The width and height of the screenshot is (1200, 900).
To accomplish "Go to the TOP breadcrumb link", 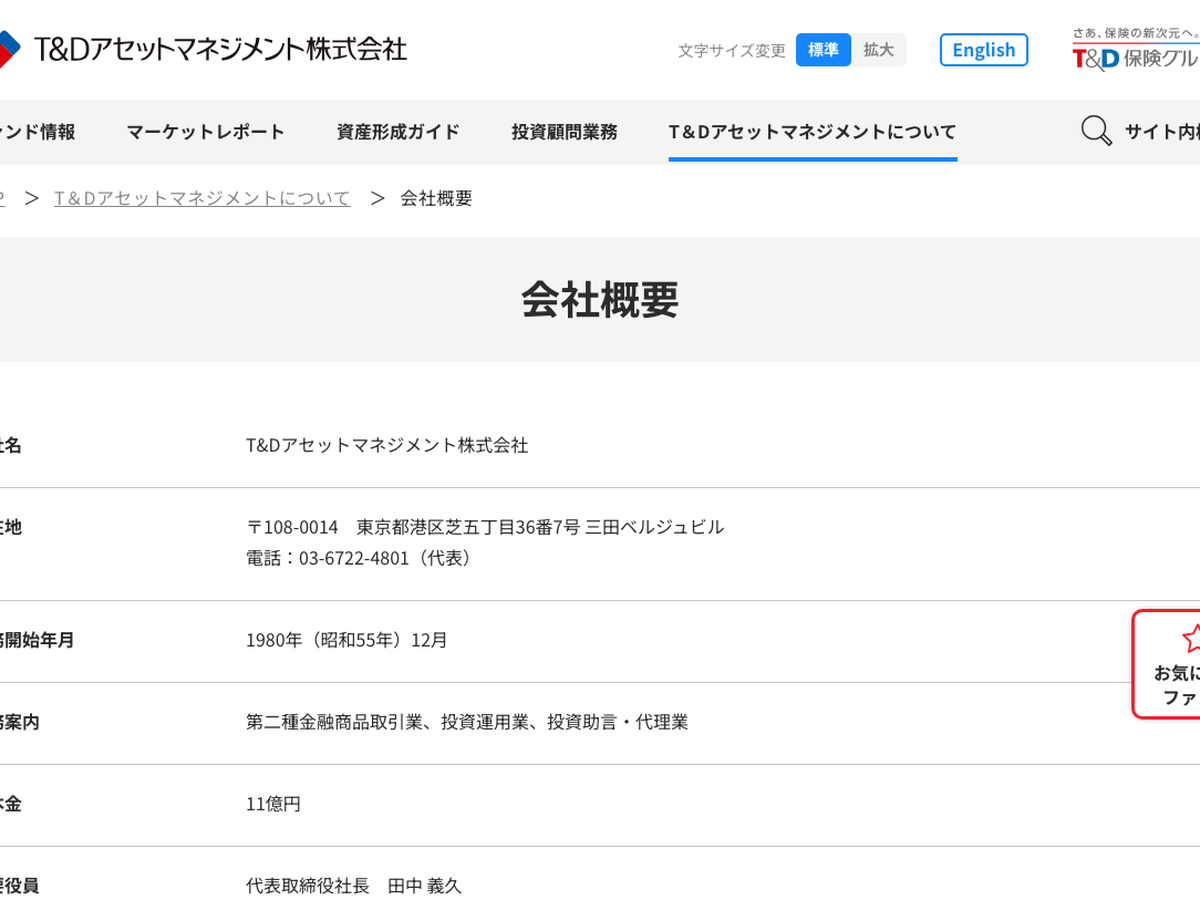I will [x=2, y=198].
